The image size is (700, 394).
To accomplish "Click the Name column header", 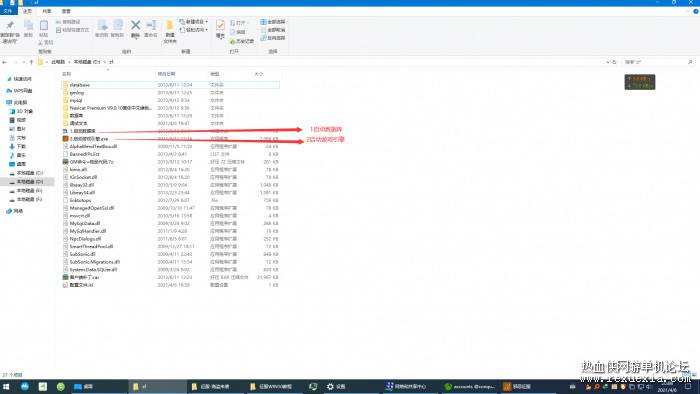I will point(67,74).
